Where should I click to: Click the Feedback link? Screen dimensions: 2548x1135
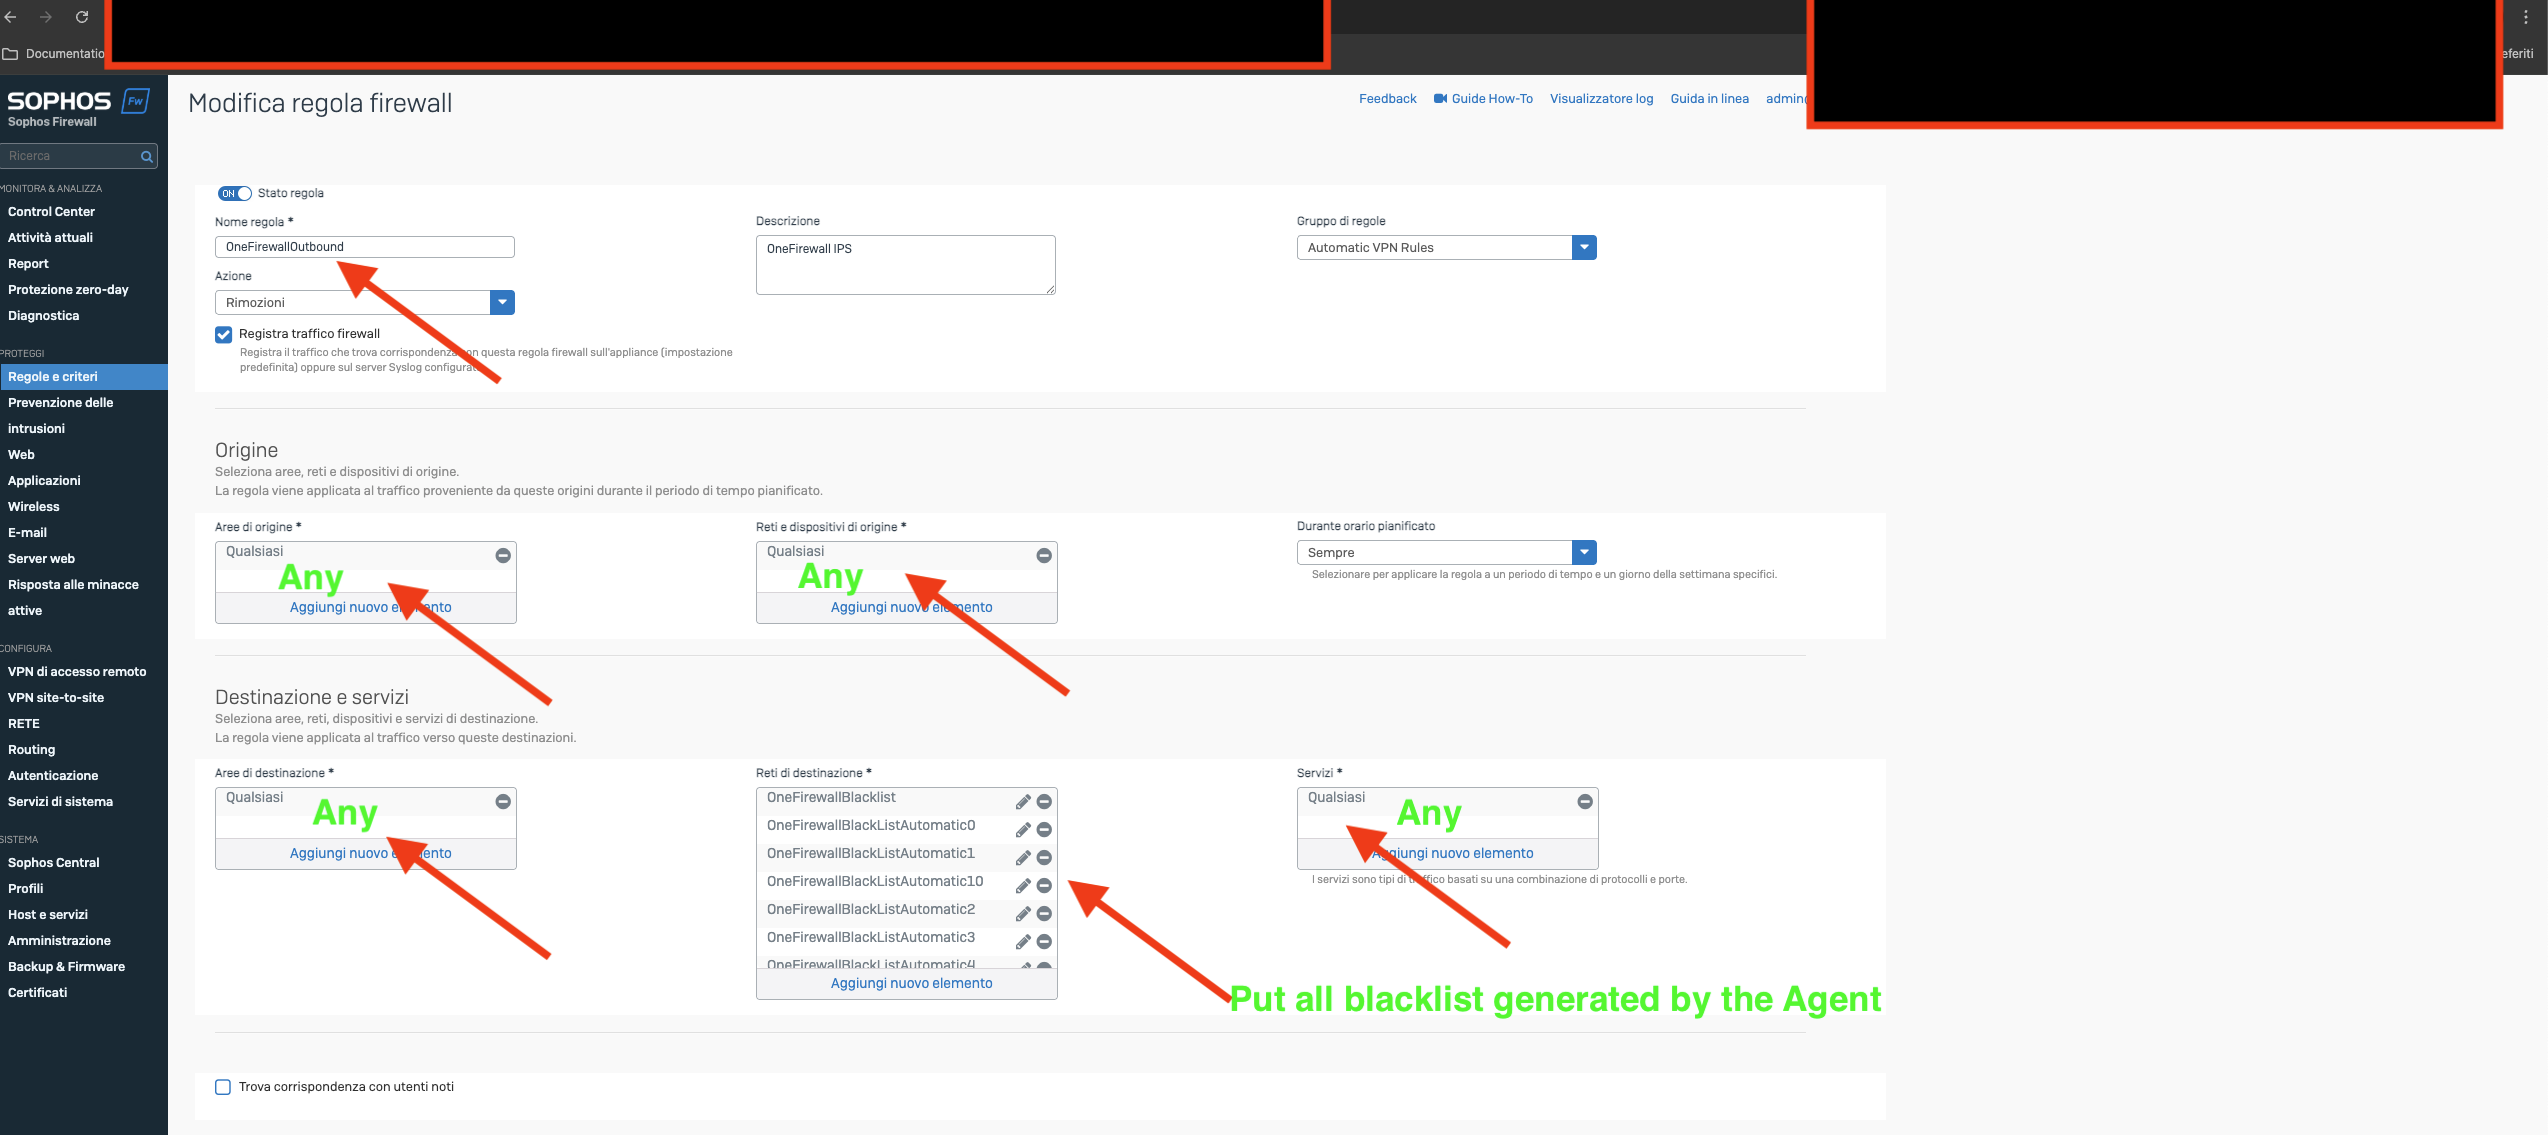(1388, 99)
